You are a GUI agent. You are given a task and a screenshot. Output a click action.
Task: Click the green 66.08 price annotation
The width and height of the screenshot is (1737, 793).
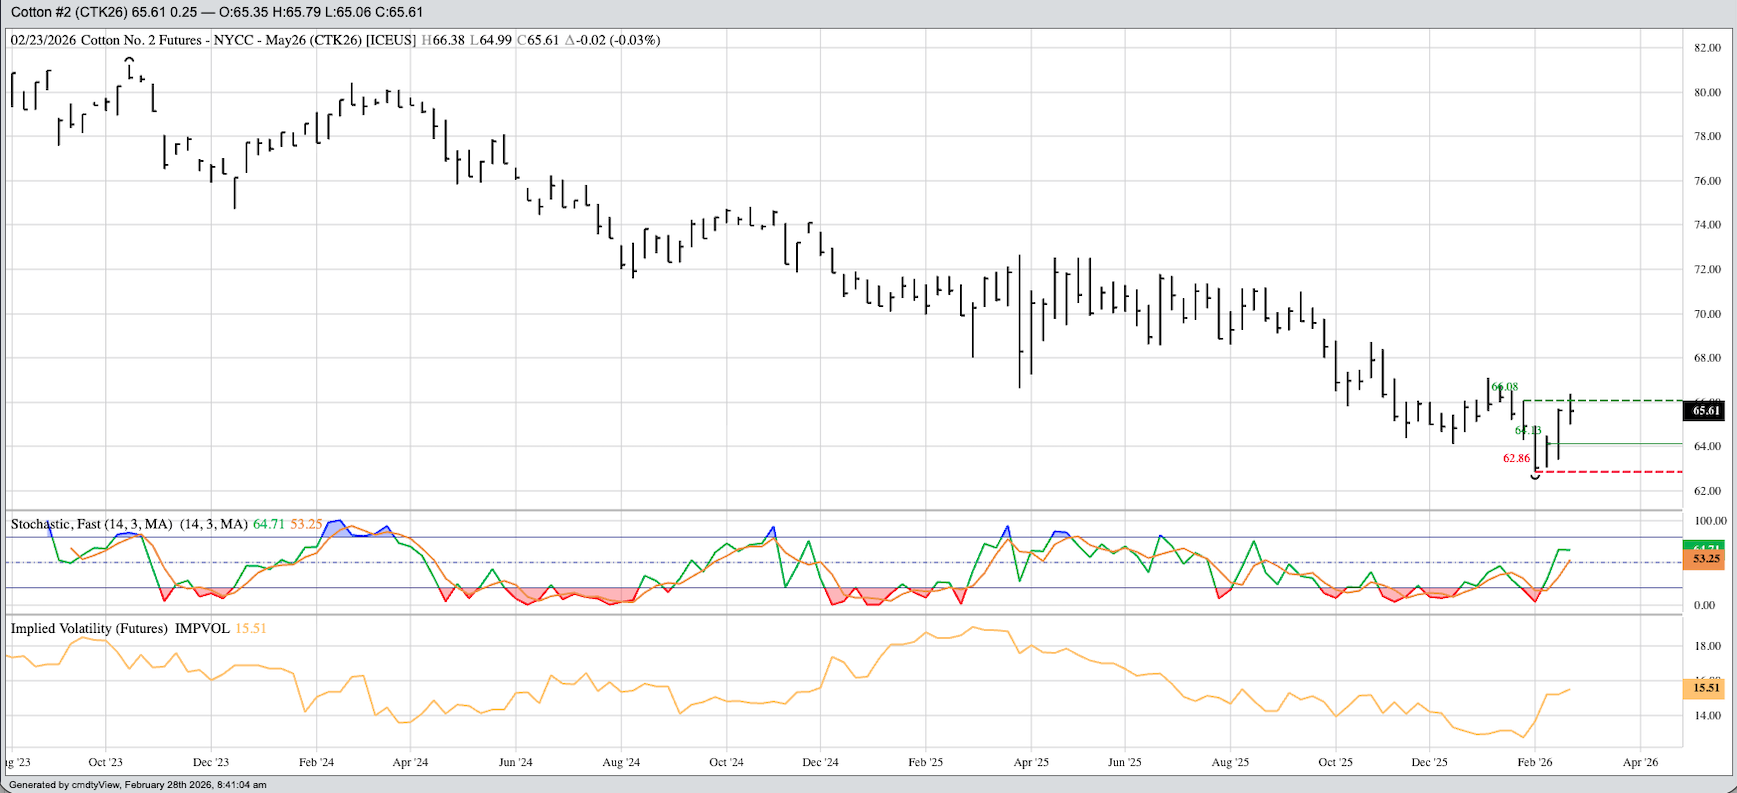1504,387
